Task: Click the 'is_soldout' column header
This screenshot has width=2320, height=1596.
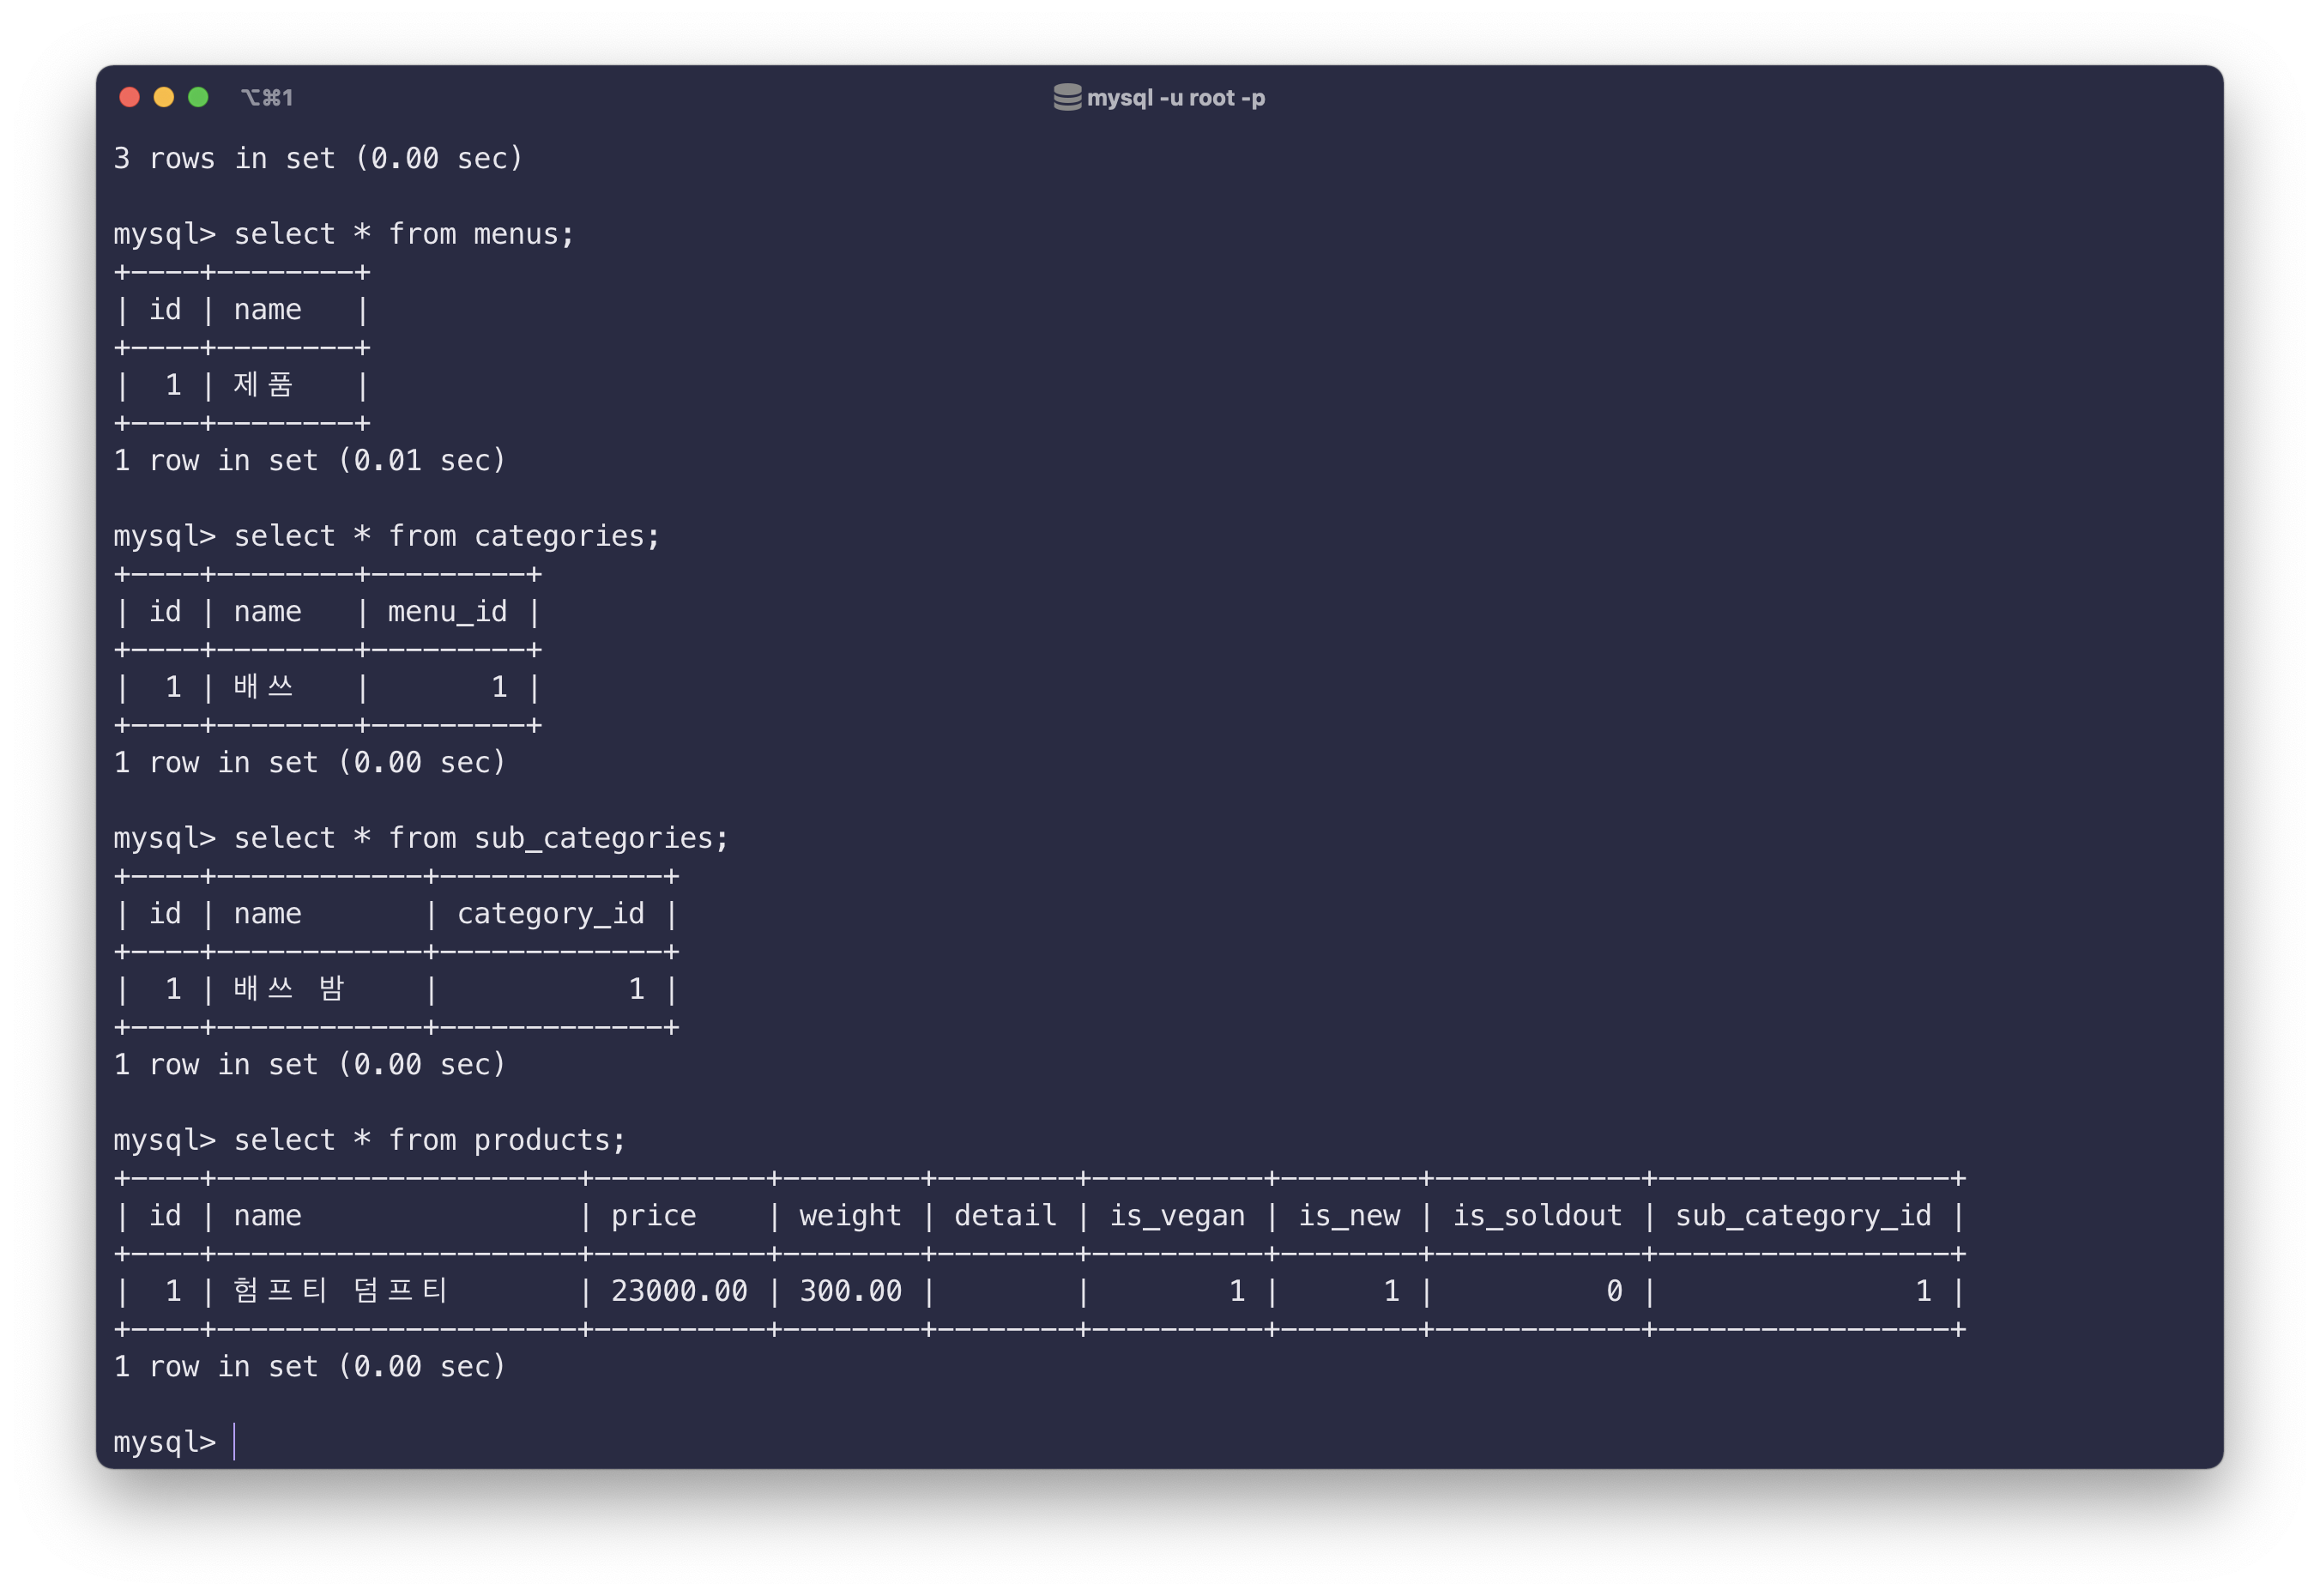Action: (x=1537, y=1216)
